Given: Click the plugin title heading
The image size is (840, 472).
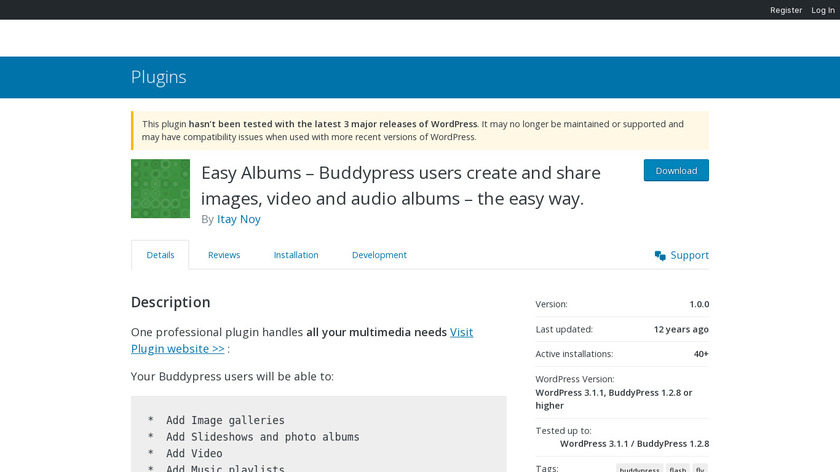Looking at the screenshot, I should point(401,185).
